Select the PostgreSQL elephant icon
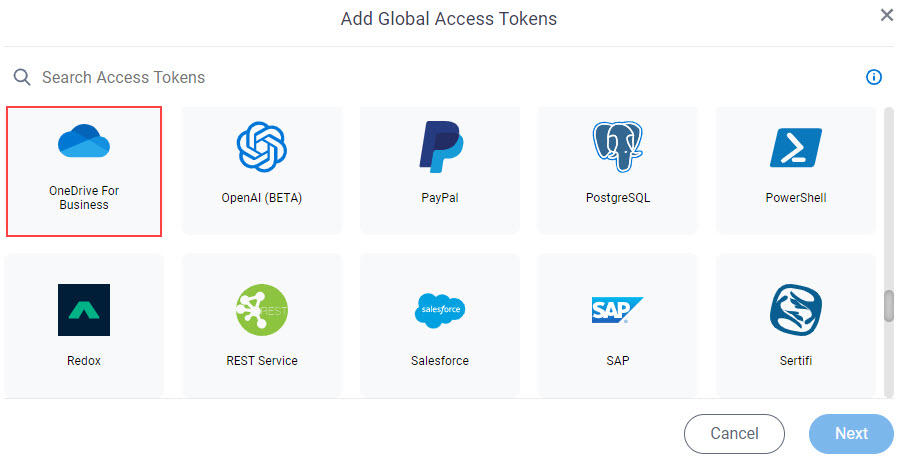Image resolution: width=899 pixels, height=462 pixels. click(617, 147)
